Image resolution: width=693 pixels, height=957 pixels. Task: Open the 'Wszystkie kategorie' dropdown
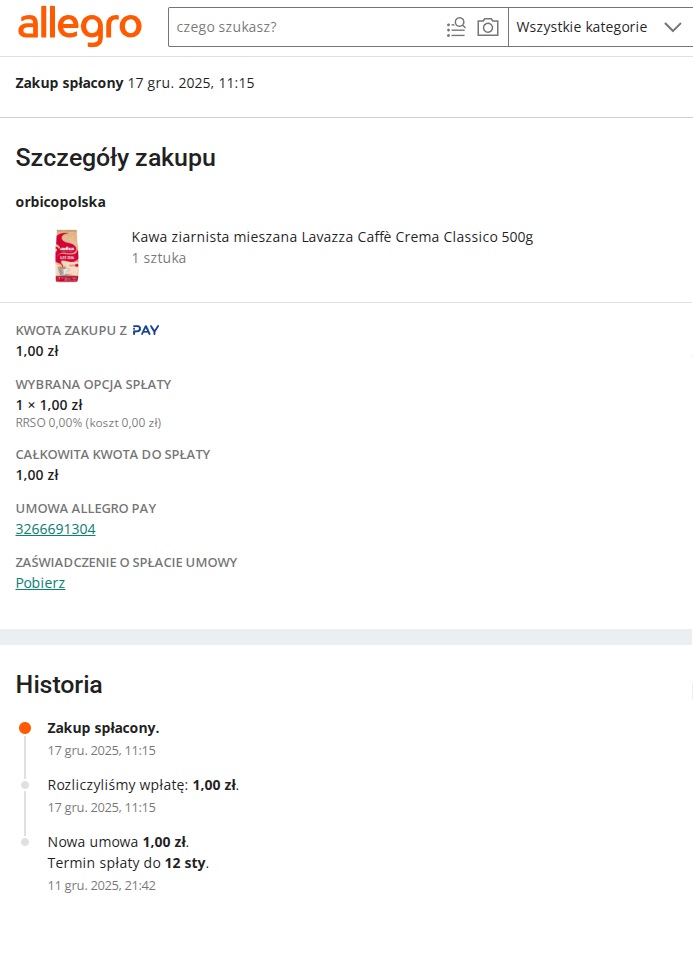[x=581, y=27]
